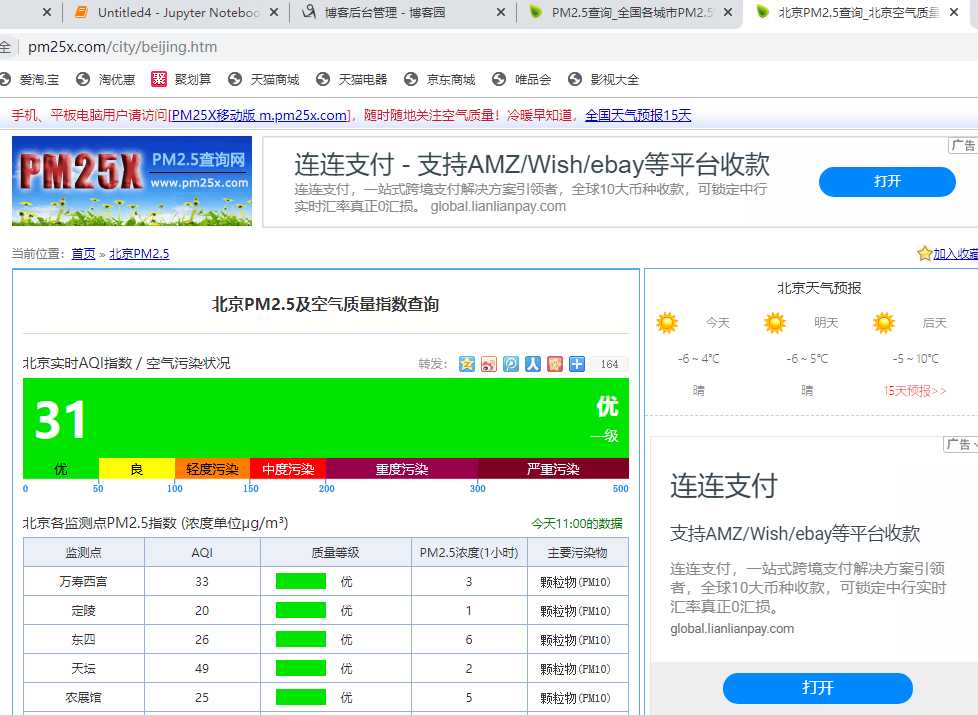The width and height of the screenshot is (978, 715).
Task: Click the star icon beside 加入收藏
Action: pos(924,253)
